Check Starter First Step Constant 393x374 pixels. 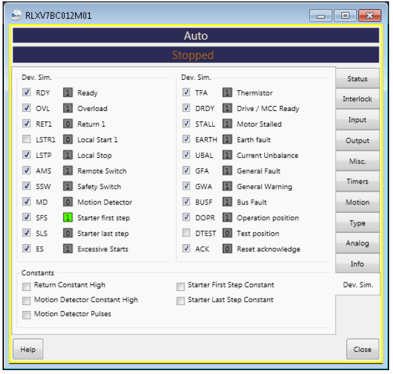181,286
